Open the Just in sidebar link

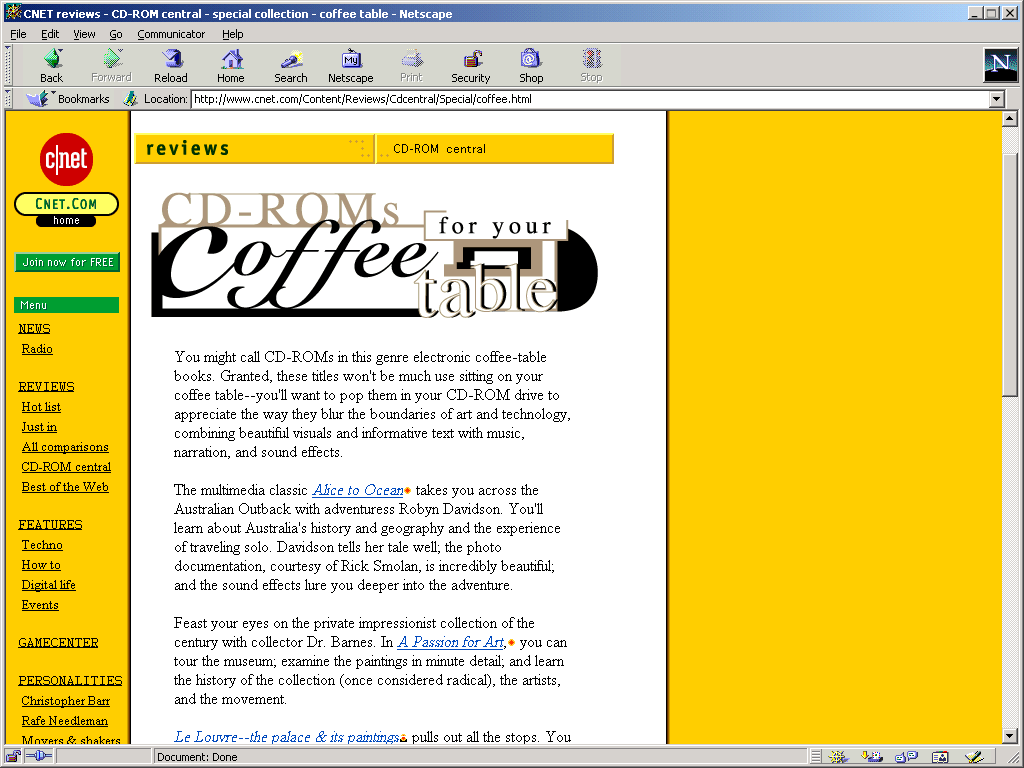click(39, 427)
